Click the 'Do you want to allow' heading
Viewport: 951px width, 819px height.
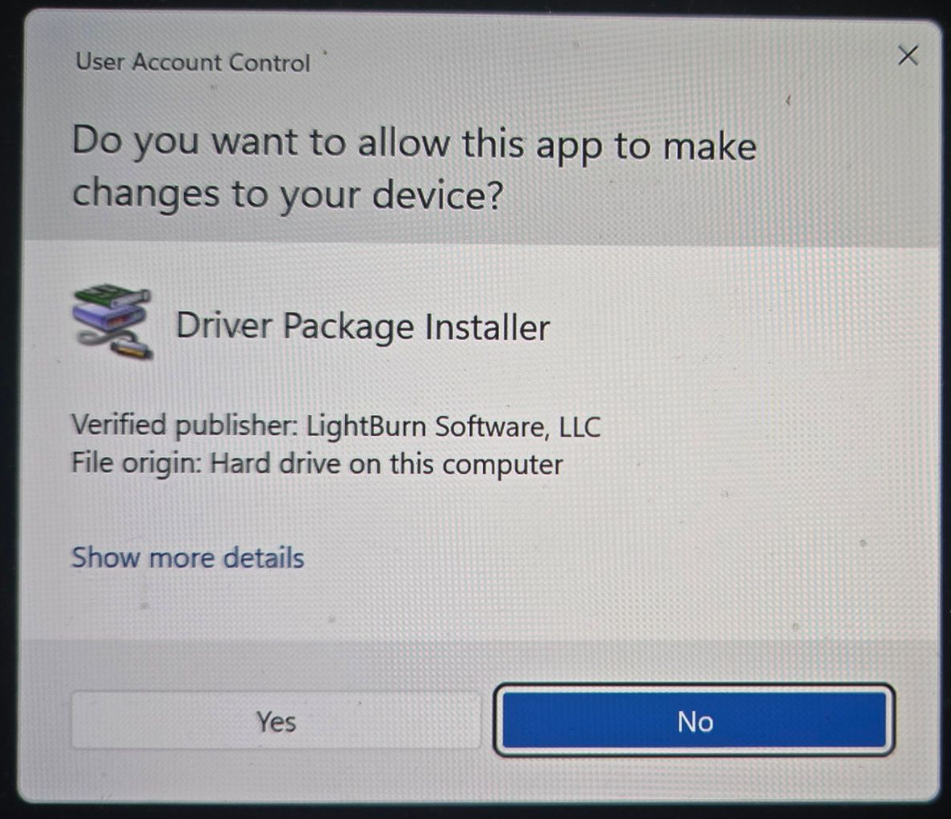coord(414,144)
